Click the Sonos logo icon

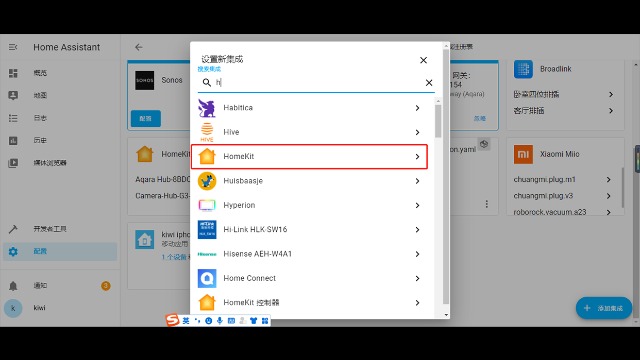145,80
